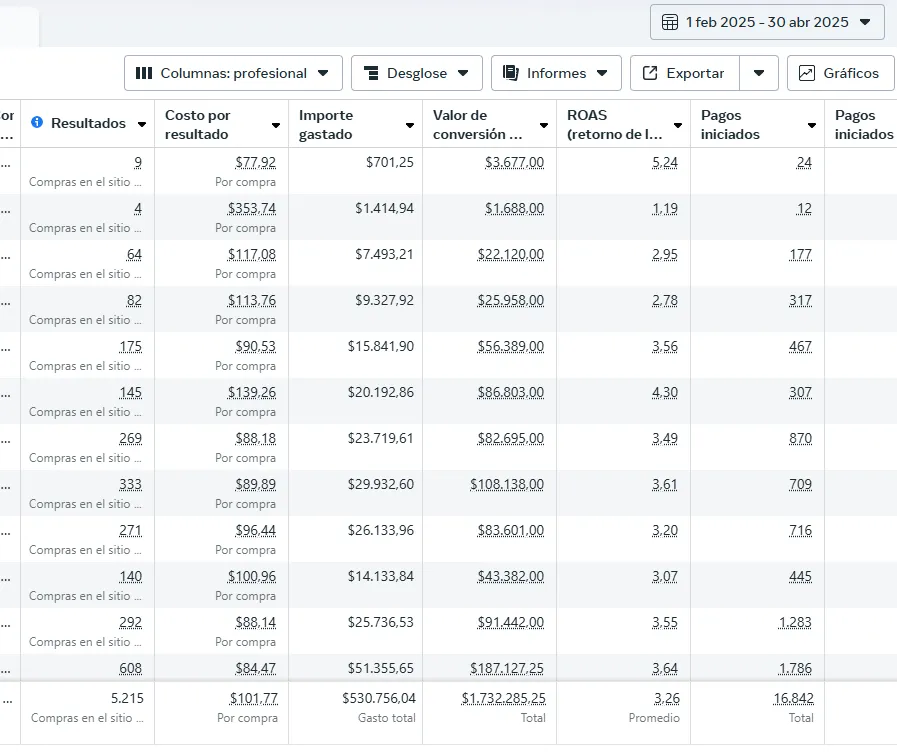Click total cost per result $101,77
897x756 pixels.
[254, 699]
